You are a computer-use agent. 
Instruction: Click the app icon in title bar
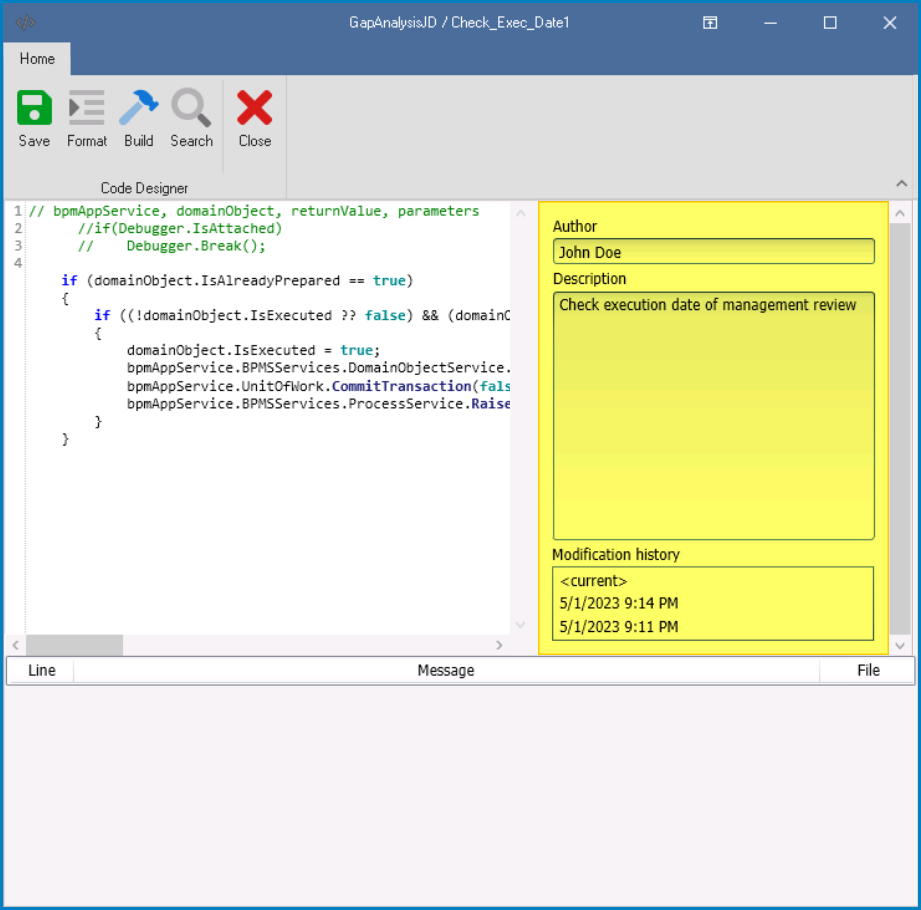pos(26,23)
